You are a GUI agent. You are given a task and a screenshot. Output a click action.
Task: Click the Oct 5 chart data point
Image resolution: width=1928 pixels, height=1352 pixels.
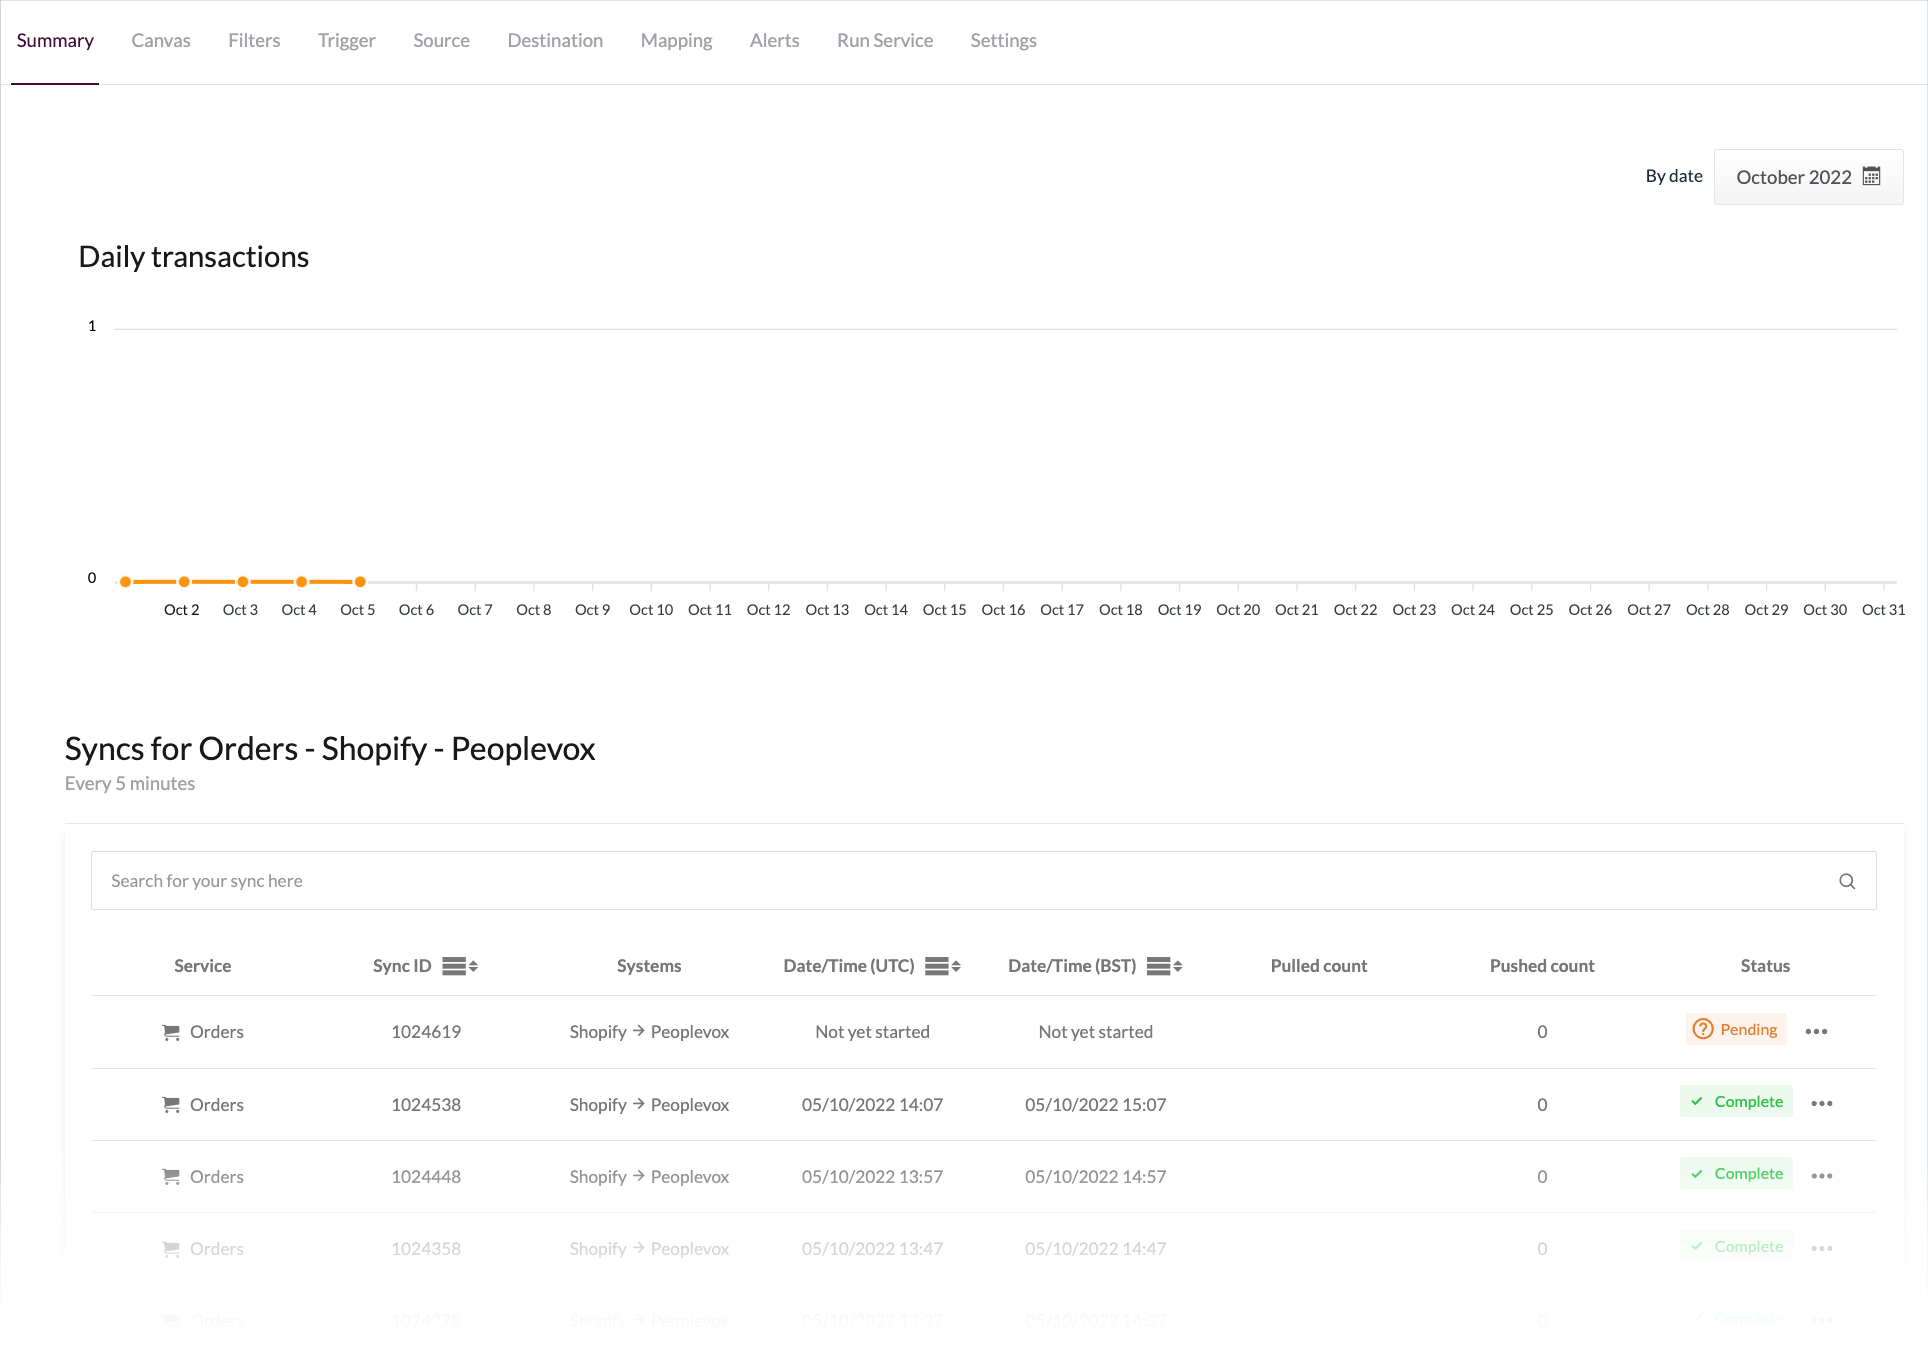tap(360, 582)
